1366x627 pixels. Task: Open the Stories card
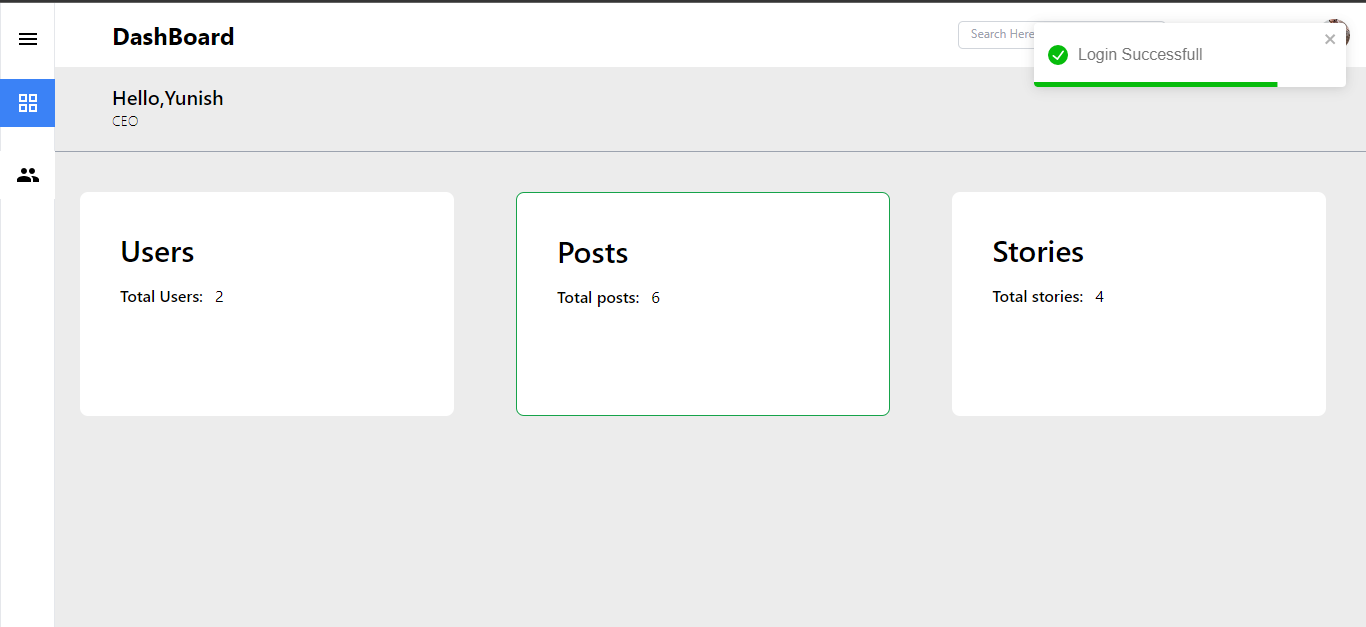point(1139,303)
